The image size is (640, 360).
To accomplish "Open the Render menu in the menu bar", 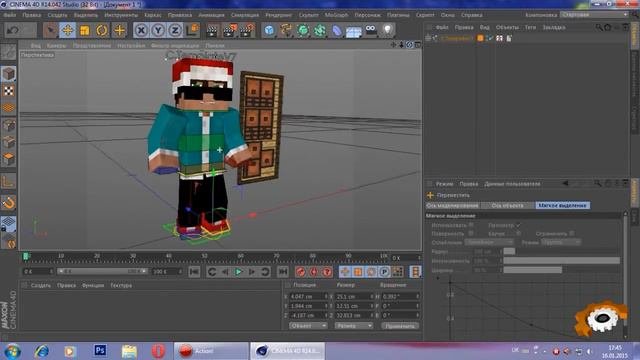I will tap(278, 15).
